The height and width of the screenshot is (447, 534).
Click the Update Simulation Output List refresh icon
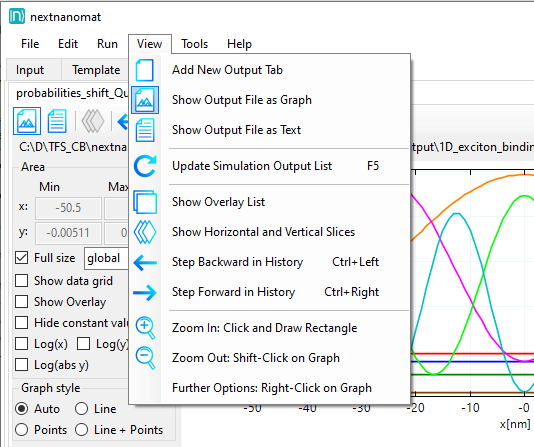[x=145, y=166]
